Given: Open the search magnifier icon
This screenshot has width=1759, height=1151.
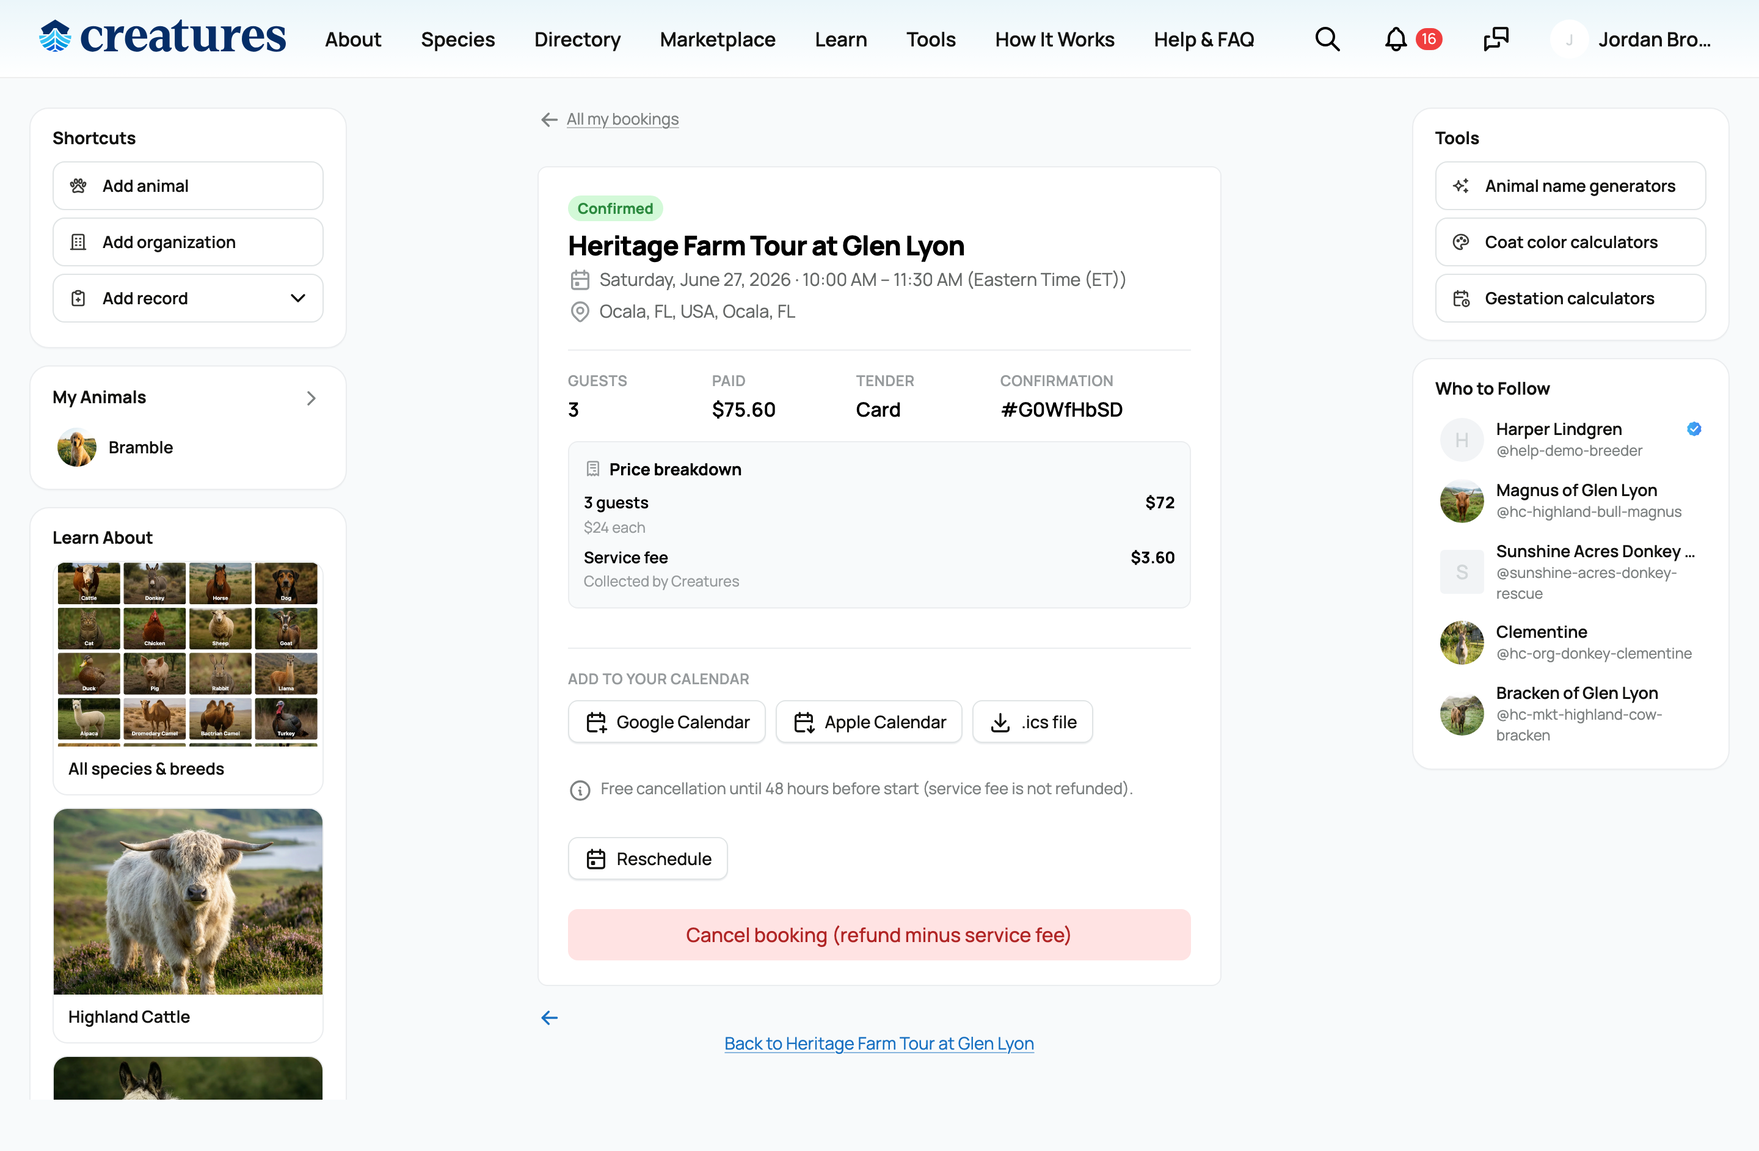Looking at the screenshot, I should (1327, 39).
